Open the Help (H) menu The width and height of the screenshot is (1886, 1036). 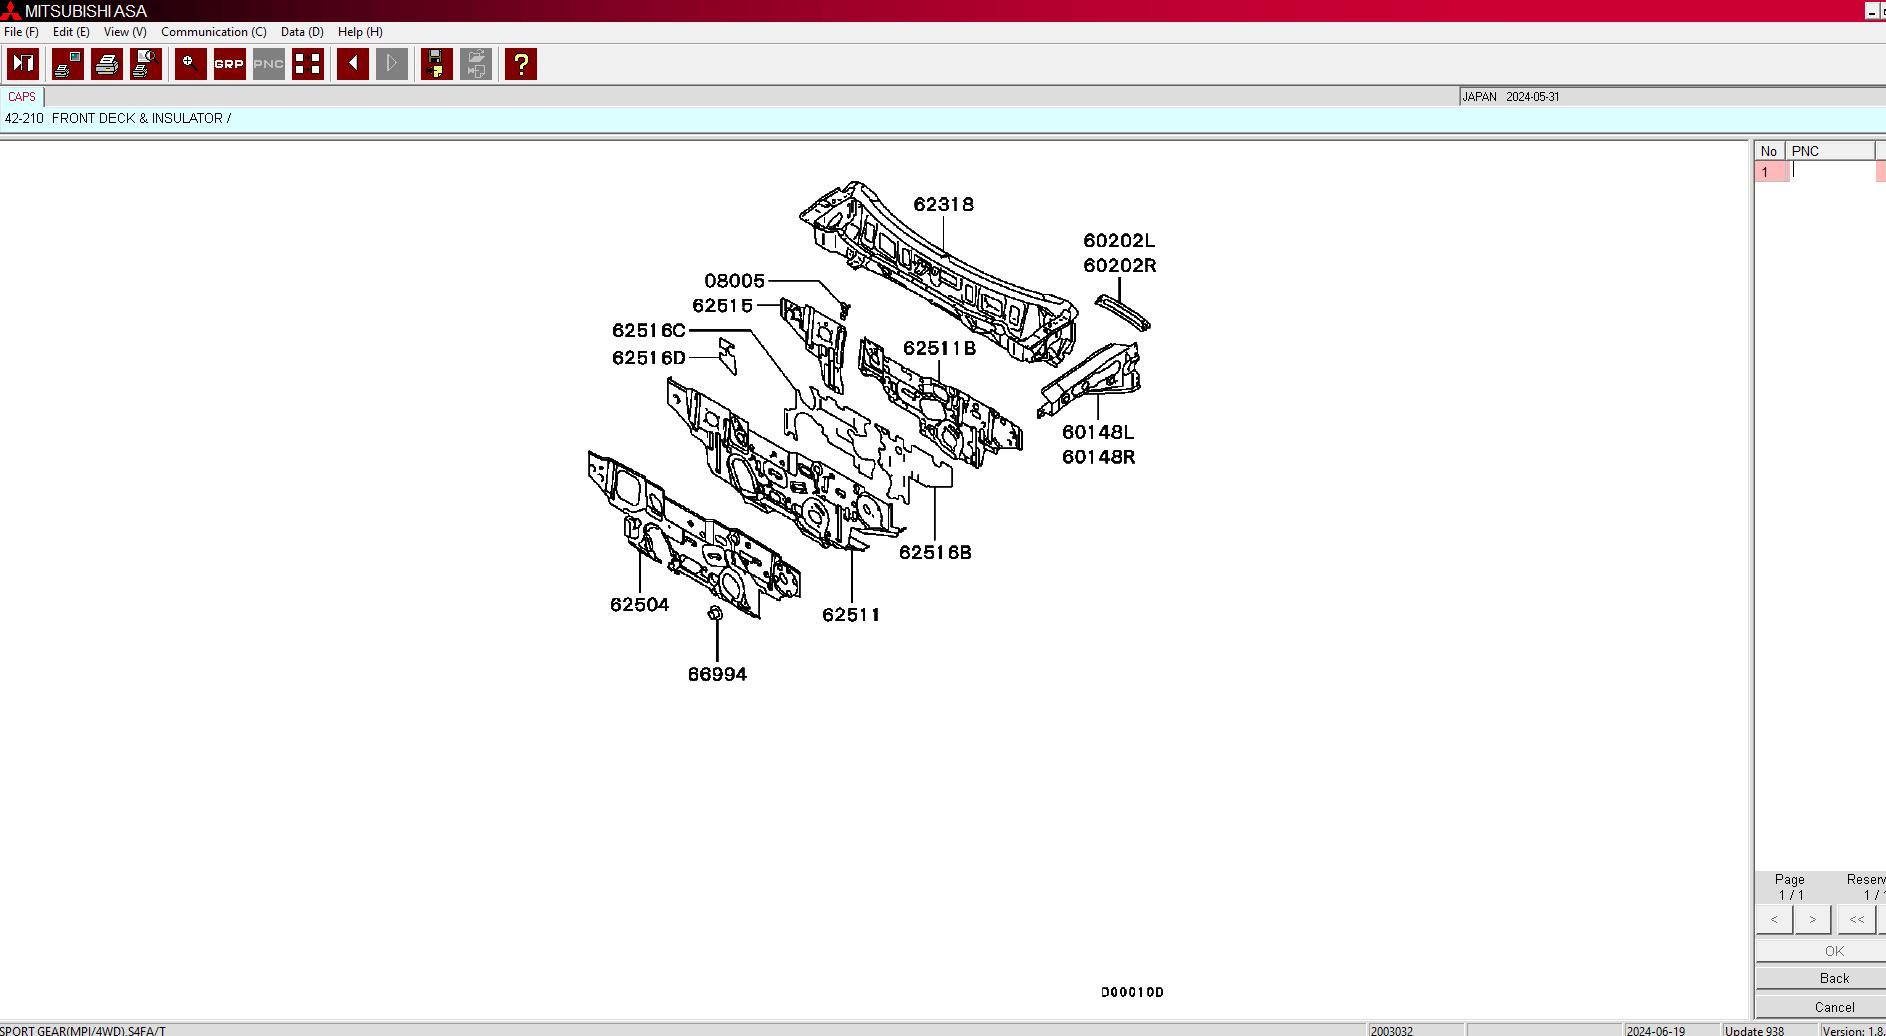[x=360, y=32]
